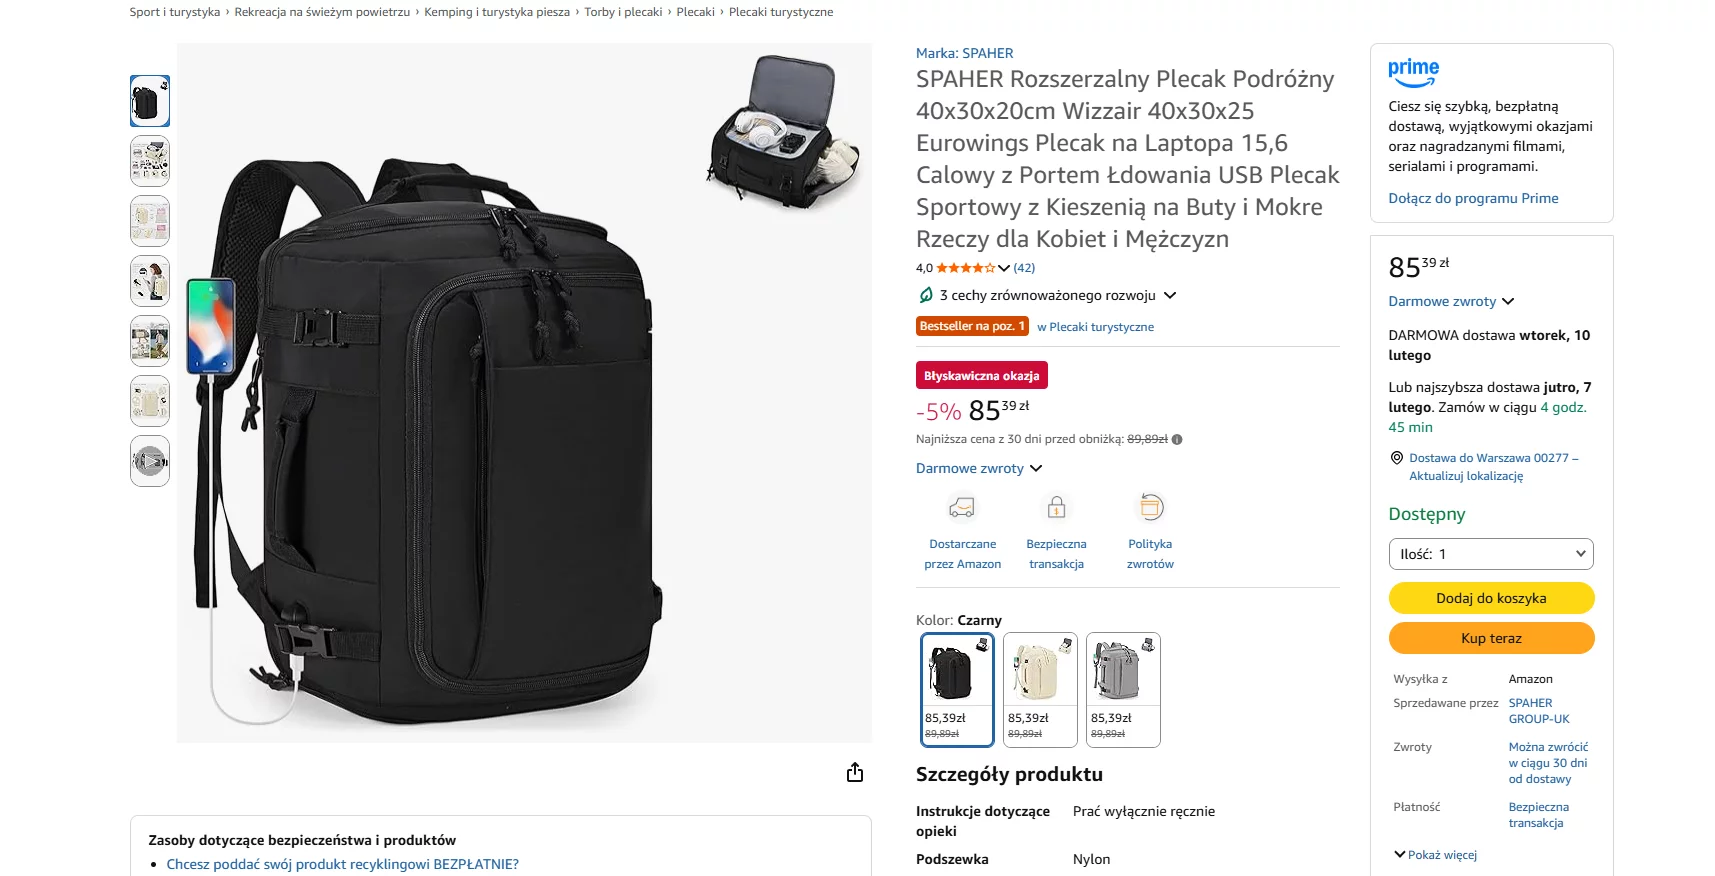The image size is (1715, 876).
Task: Open the "Dostarczane przez Amazon" delivery icon
Action: [962, 508]
